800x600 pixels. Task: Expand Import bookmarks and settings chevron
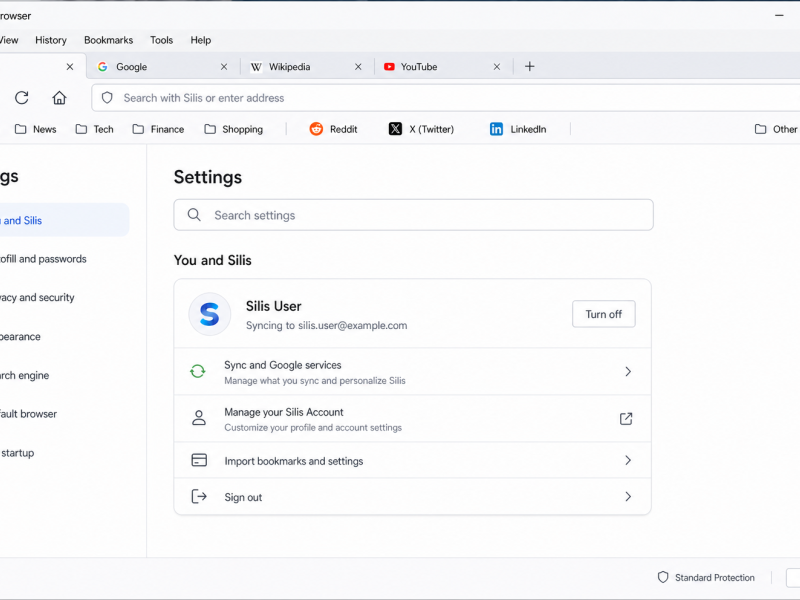coord(628,460)
